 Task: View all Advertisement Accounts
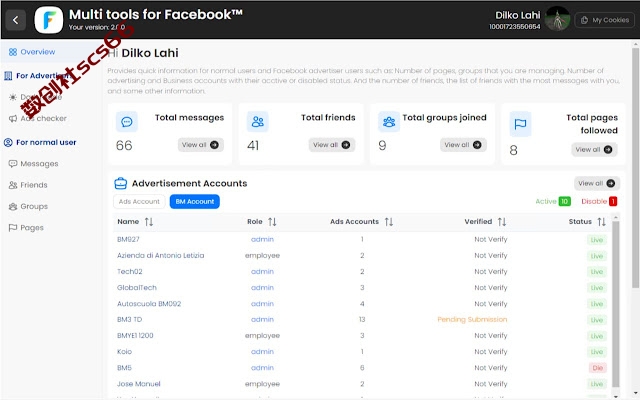[x=597, y=183]
